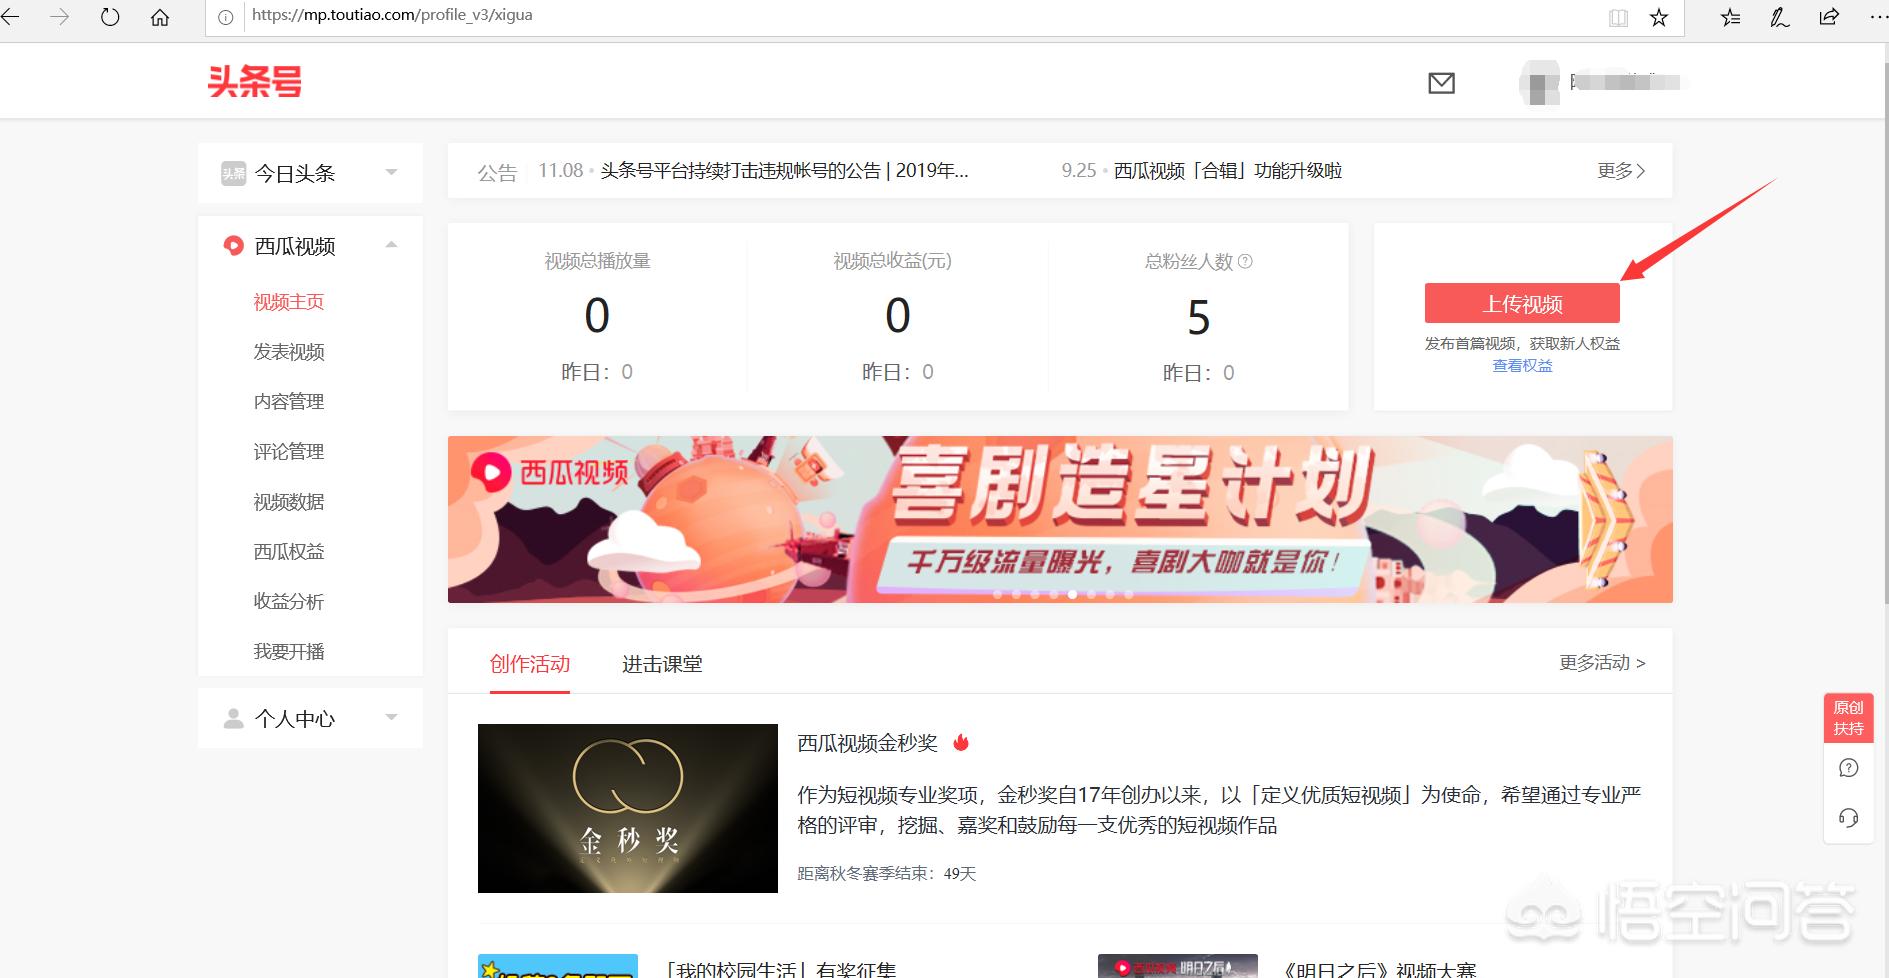Add page to favorites with the star icon
Viewport: 1889px width, 978px height.
pos(1659,17)
